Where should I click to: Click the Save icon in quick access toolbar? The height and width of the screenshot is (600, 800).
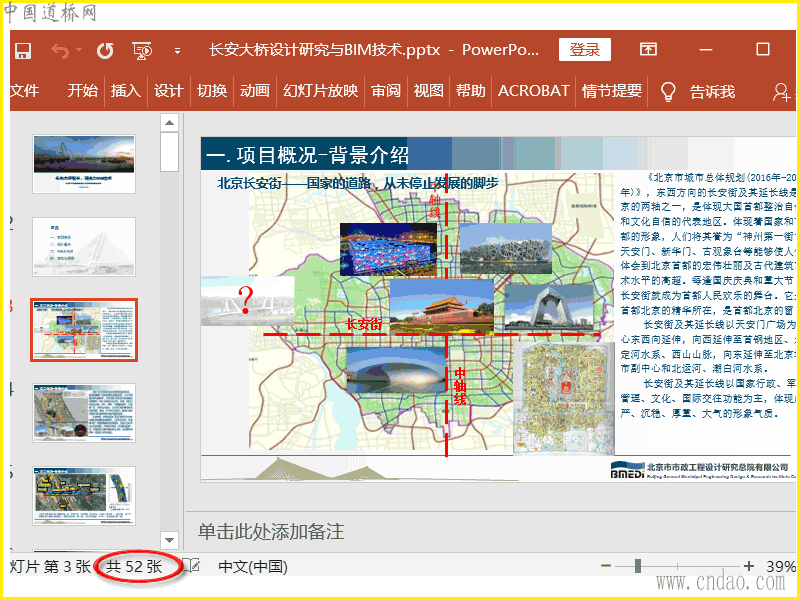point(23,50)
